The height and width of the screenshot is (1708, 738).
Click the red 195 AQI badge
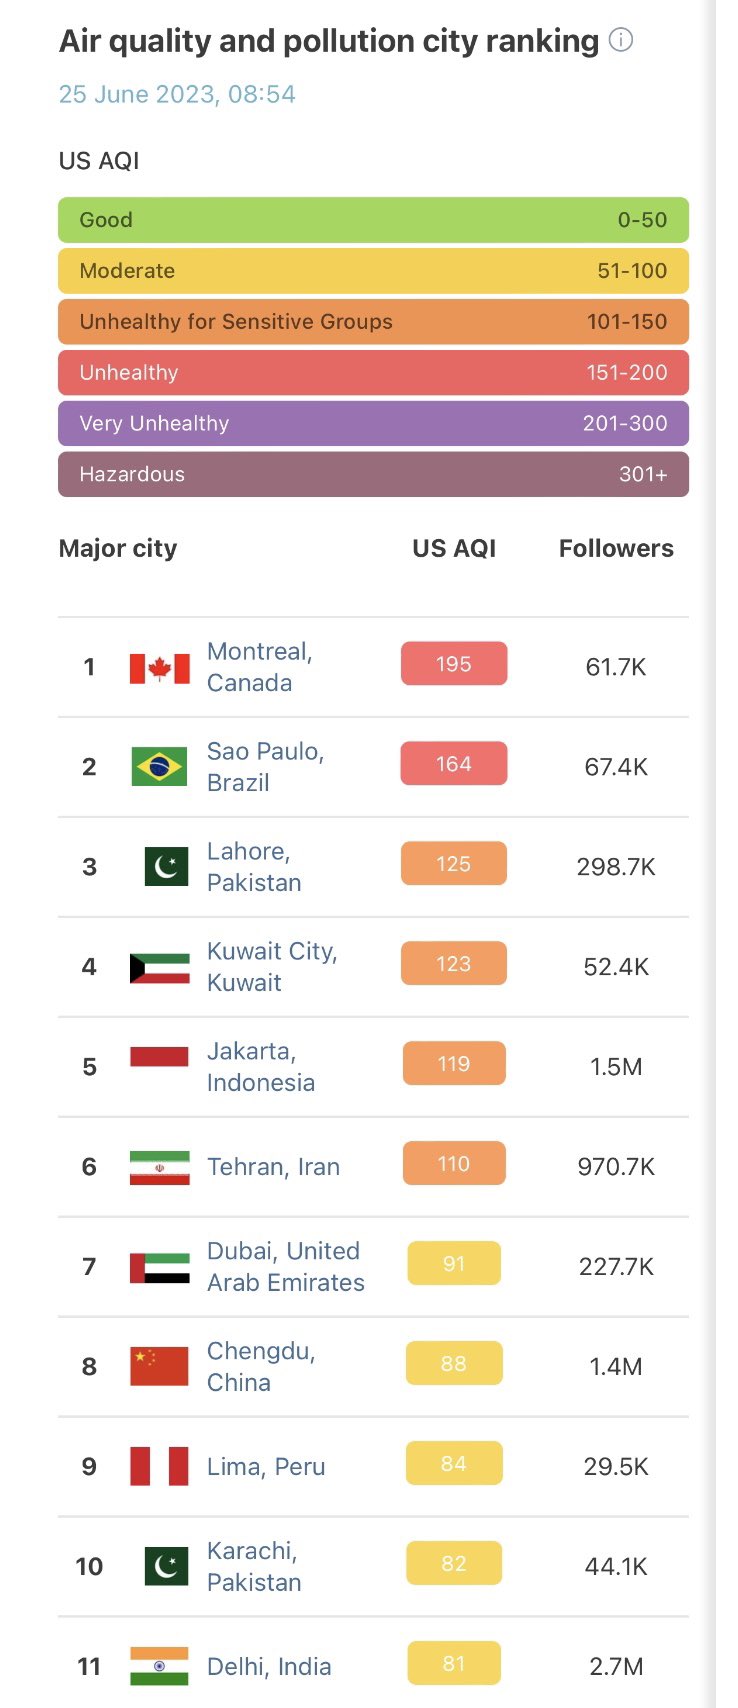tap(454, 664)
